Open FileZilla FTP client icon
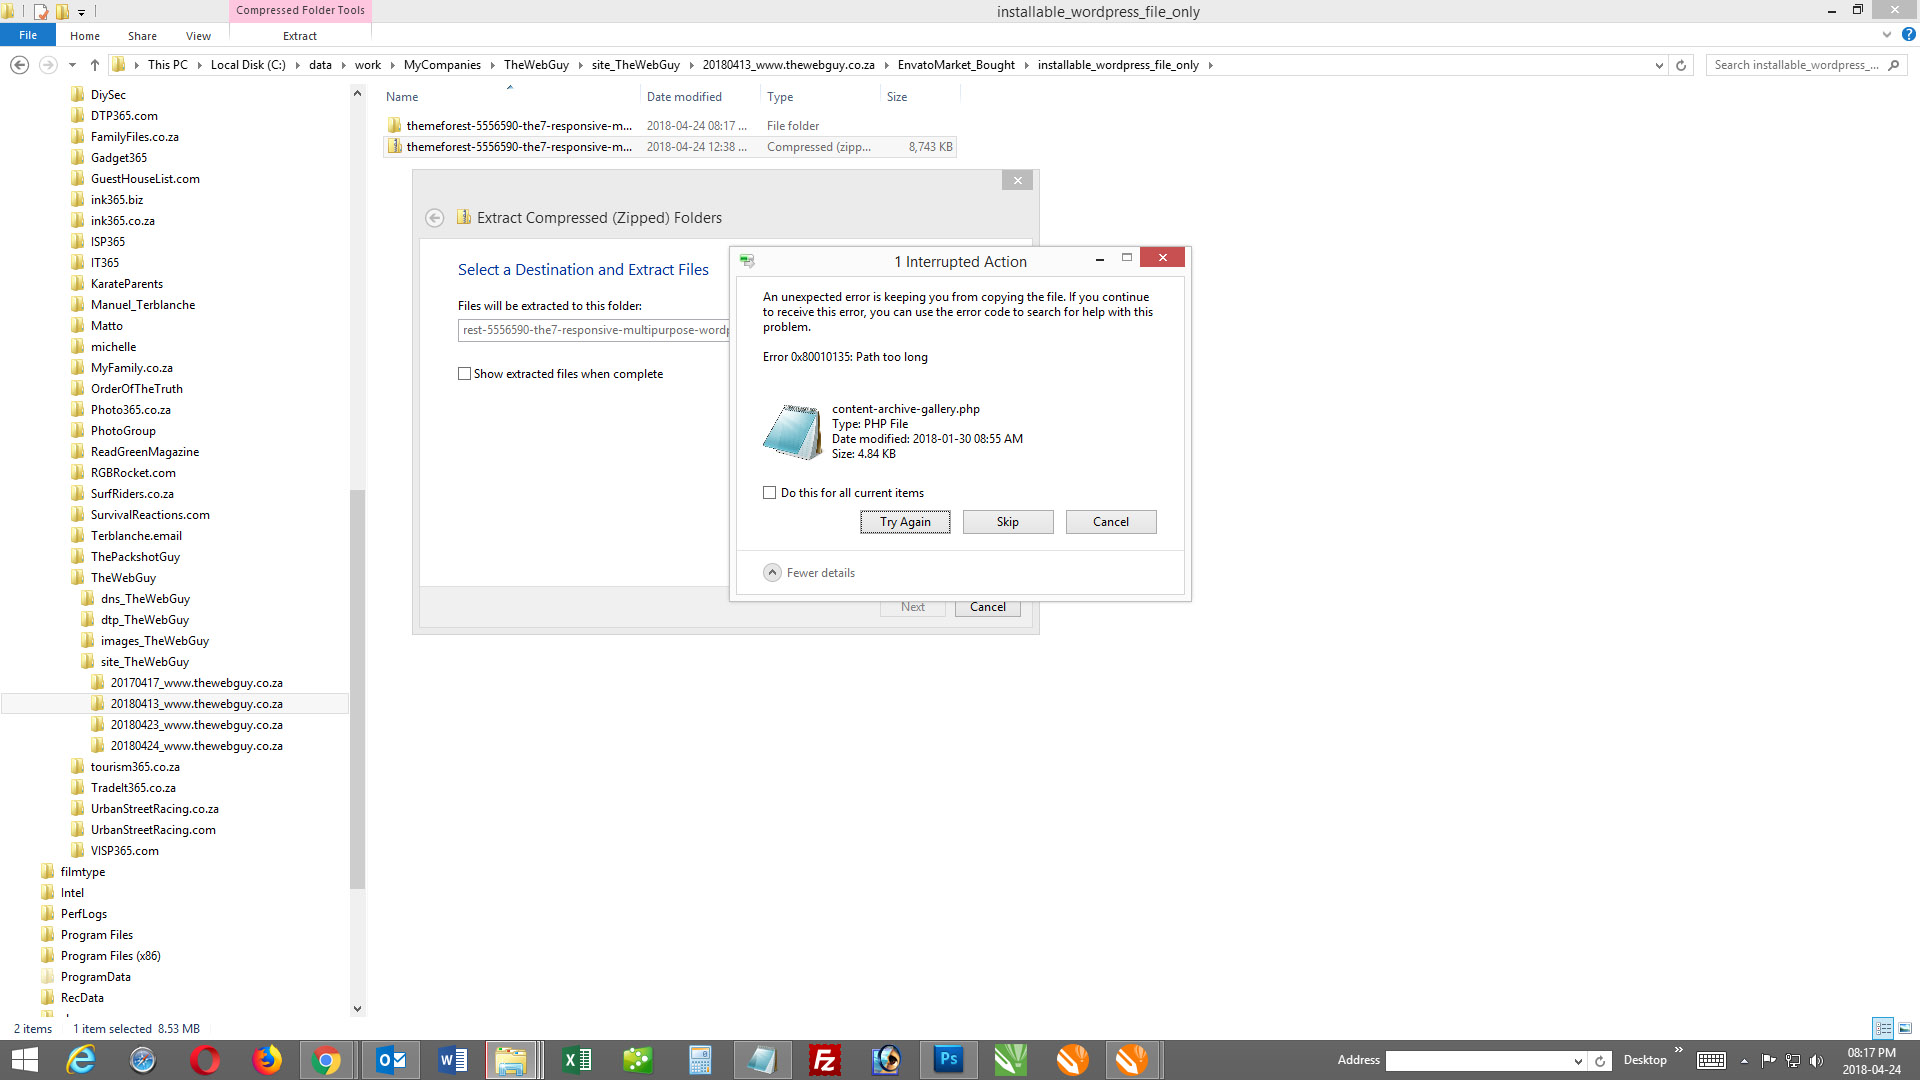 [823, 1059]
